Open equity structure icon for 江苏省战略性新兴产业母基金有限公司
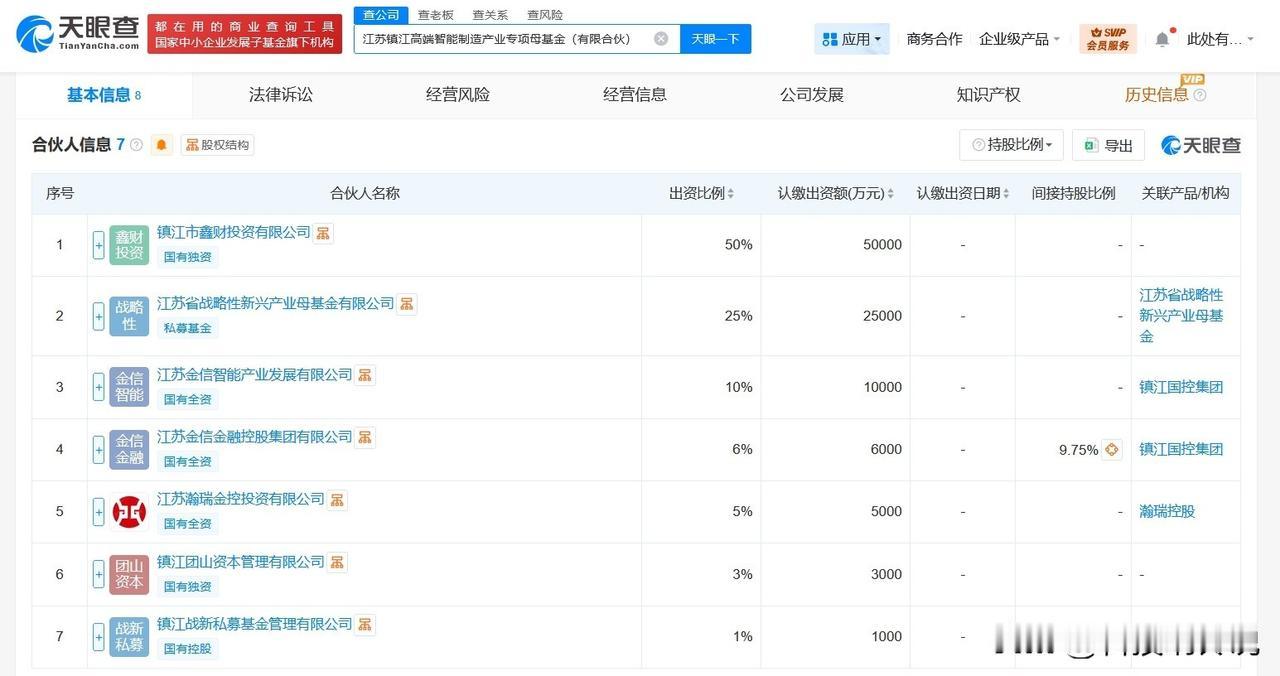This screenshot has height=676, width=1280. click(407, 304)
